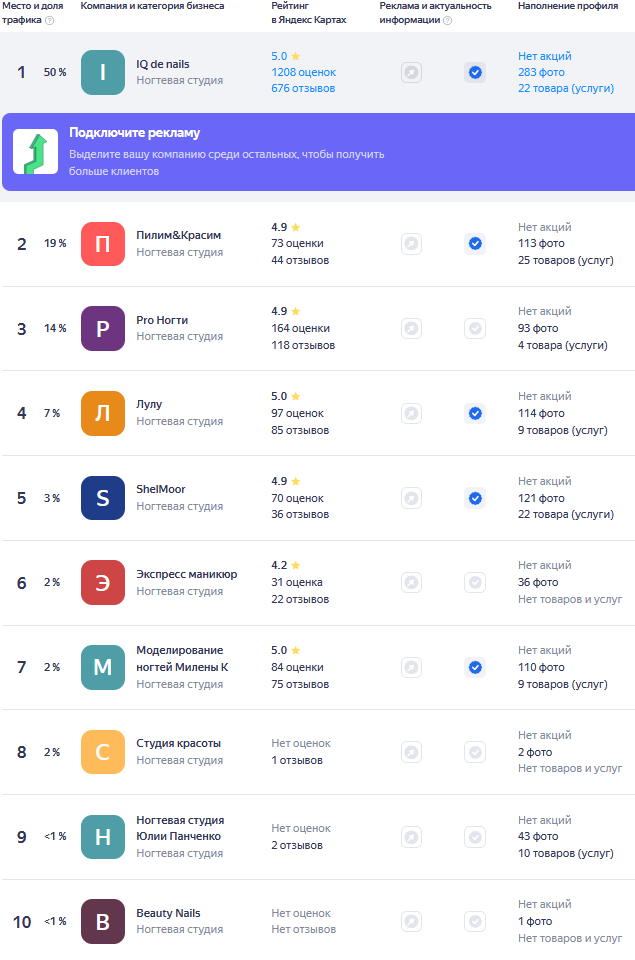This screenshot has width=635, height=960.
Task: Select the company name Студия красоты
Action: pyautogui.click(x=178, y=743)
